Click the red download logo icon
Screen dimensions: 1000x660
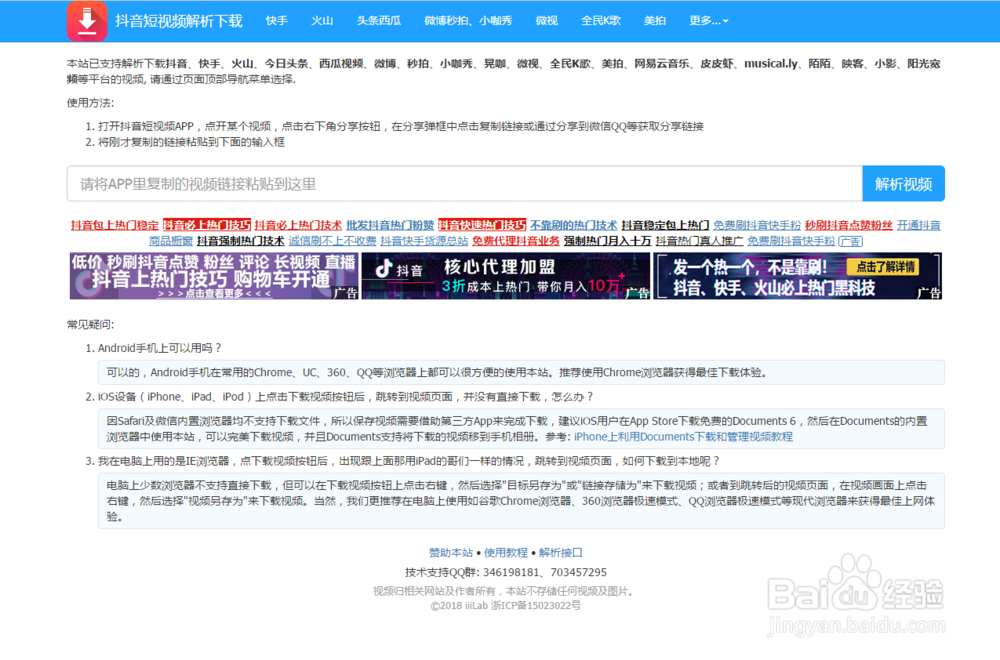pyautogui.click(x=87, y=20)
